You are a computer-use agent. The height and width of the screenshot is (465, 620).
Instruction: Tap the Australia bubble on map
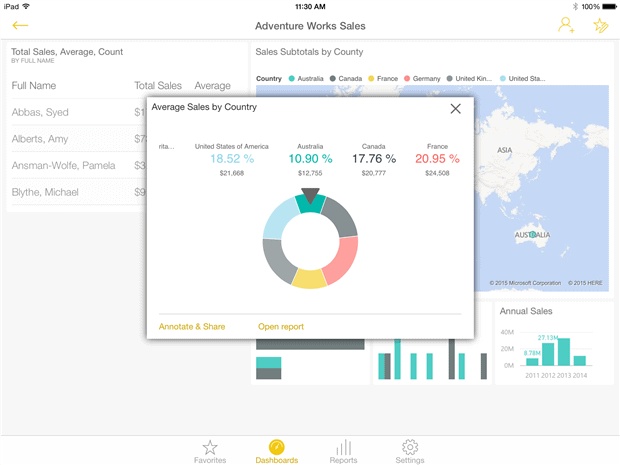[533, 234]
